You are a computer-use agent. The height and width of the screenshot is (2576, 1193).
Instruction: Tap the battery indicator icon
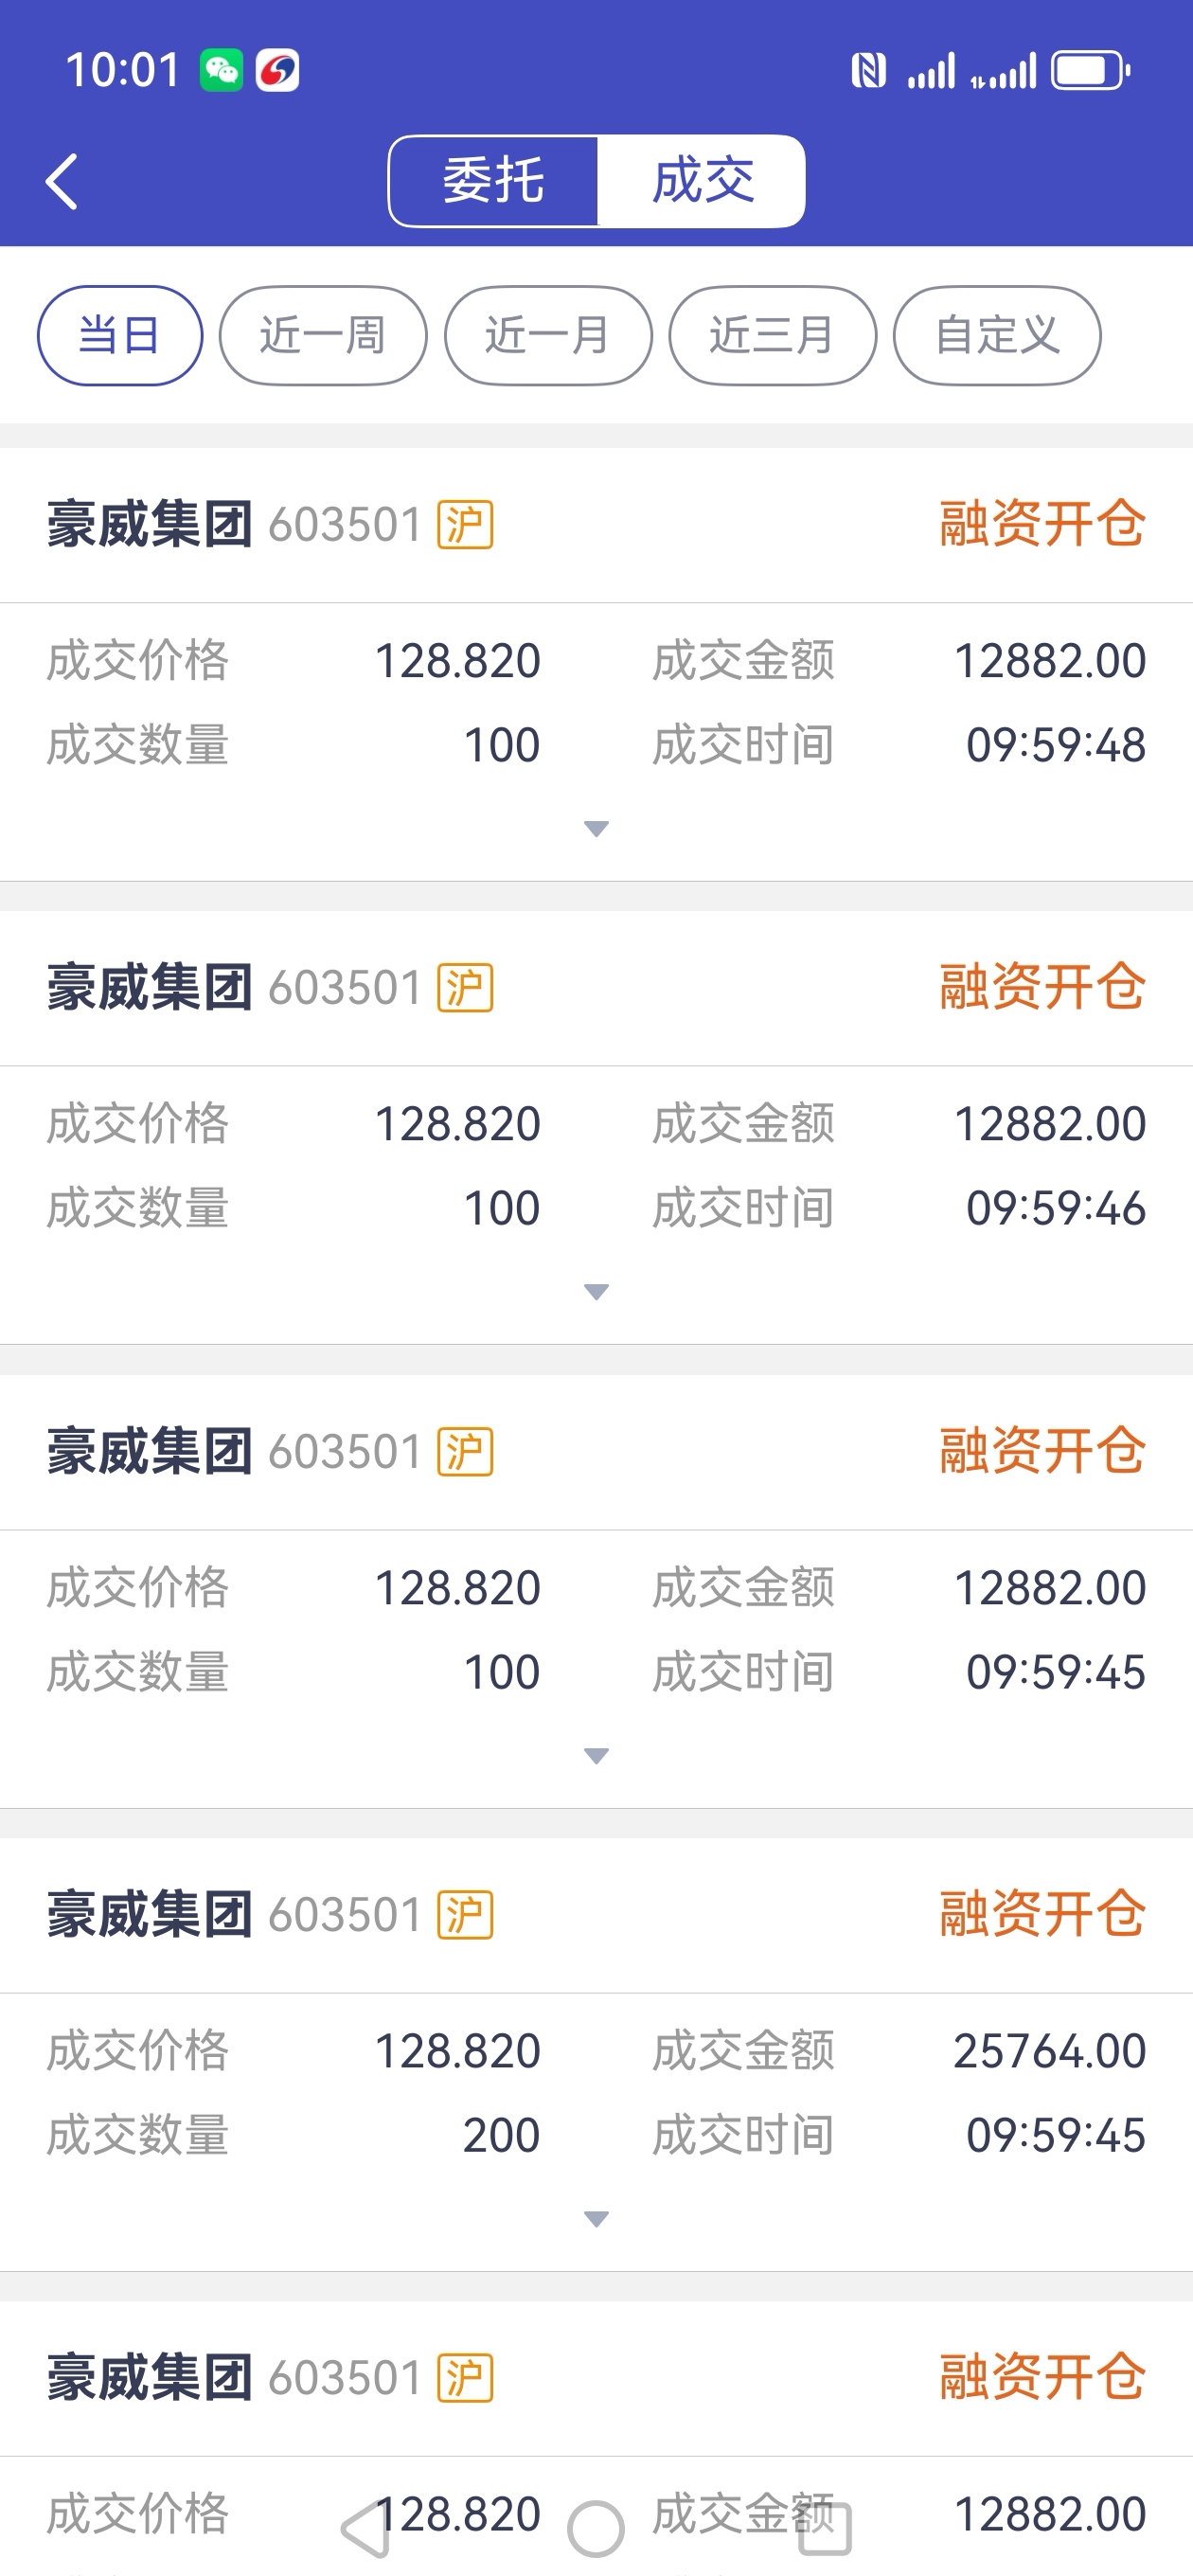point(1090,71)
